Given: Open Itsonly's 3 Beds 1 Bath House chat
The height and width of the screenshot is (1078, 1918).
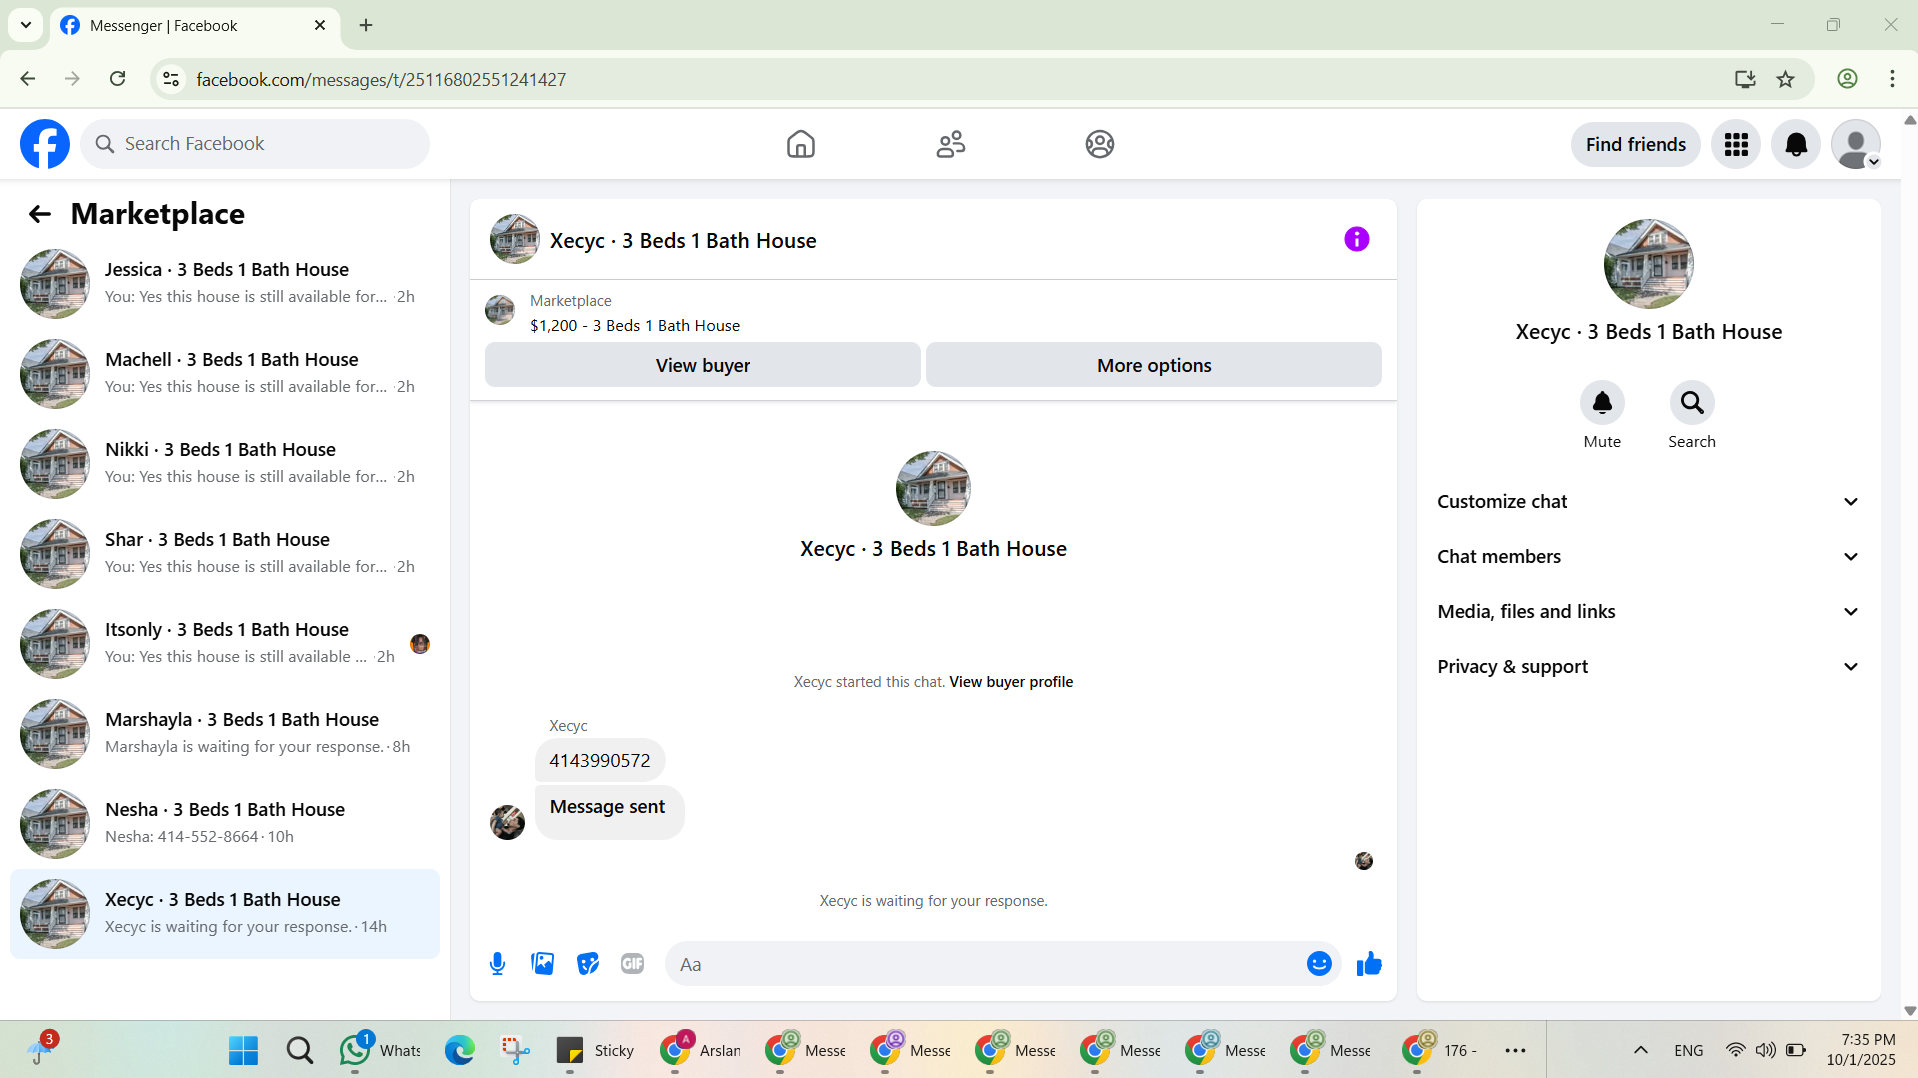Looking at the screenshot, I should pyautogui.click(x=225, y=644).
